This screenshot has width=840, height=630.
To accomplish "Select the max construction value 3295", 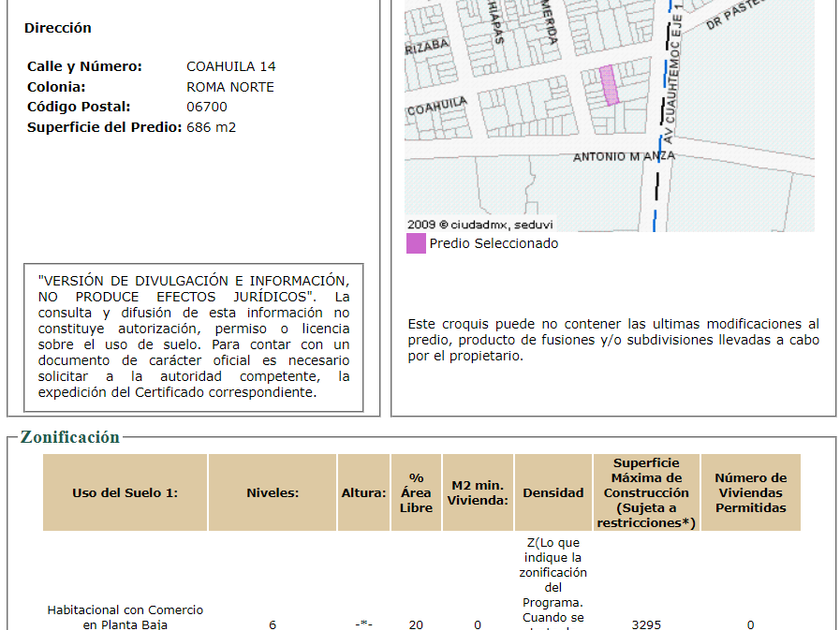I will 646,624.
